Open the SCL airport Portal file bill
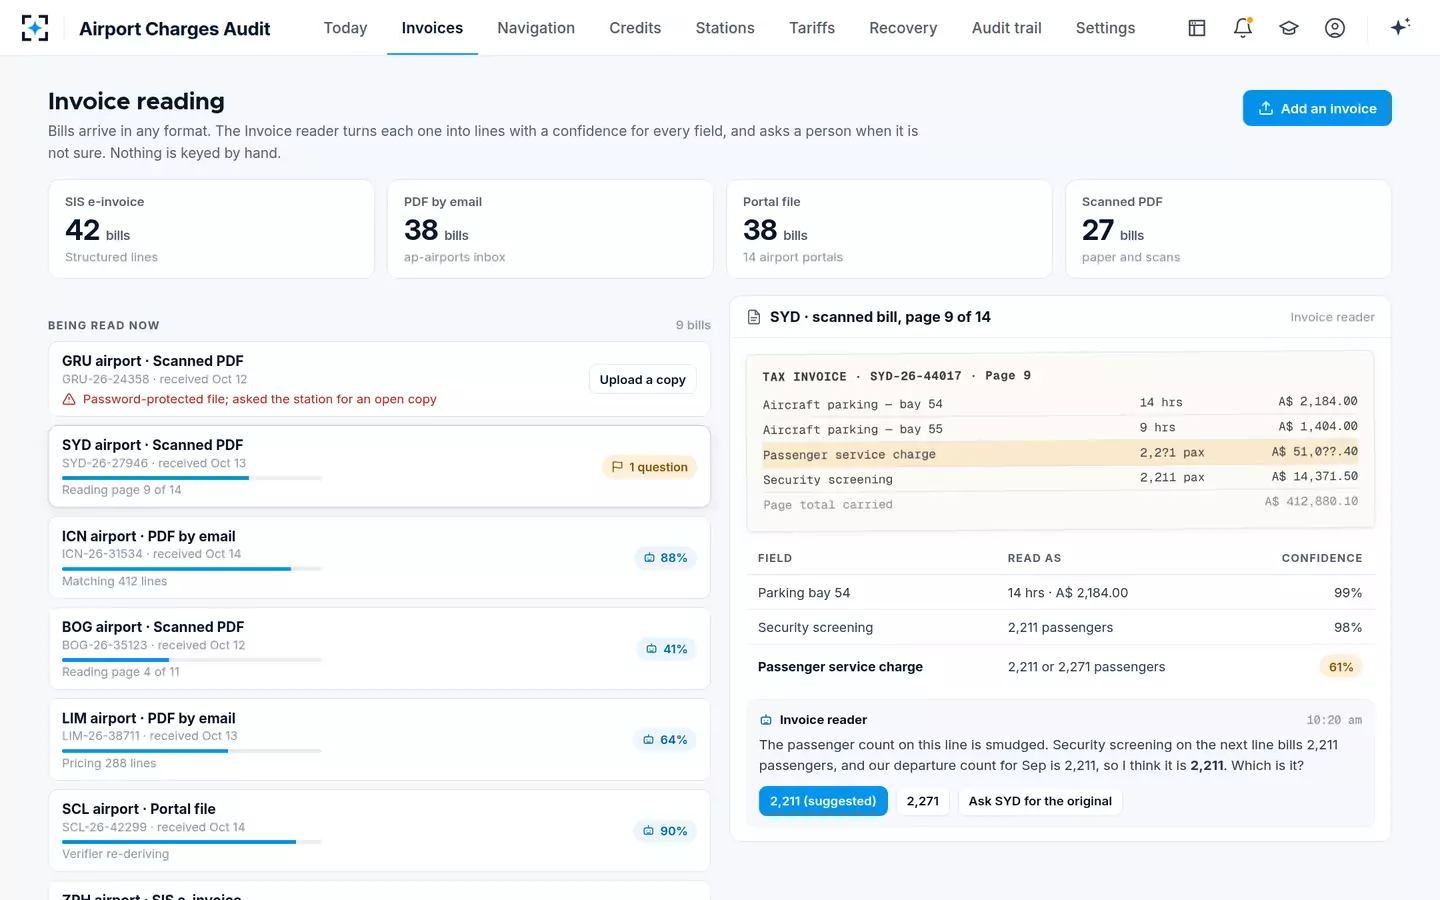The image size is (1440, 900). pos(379,831)
